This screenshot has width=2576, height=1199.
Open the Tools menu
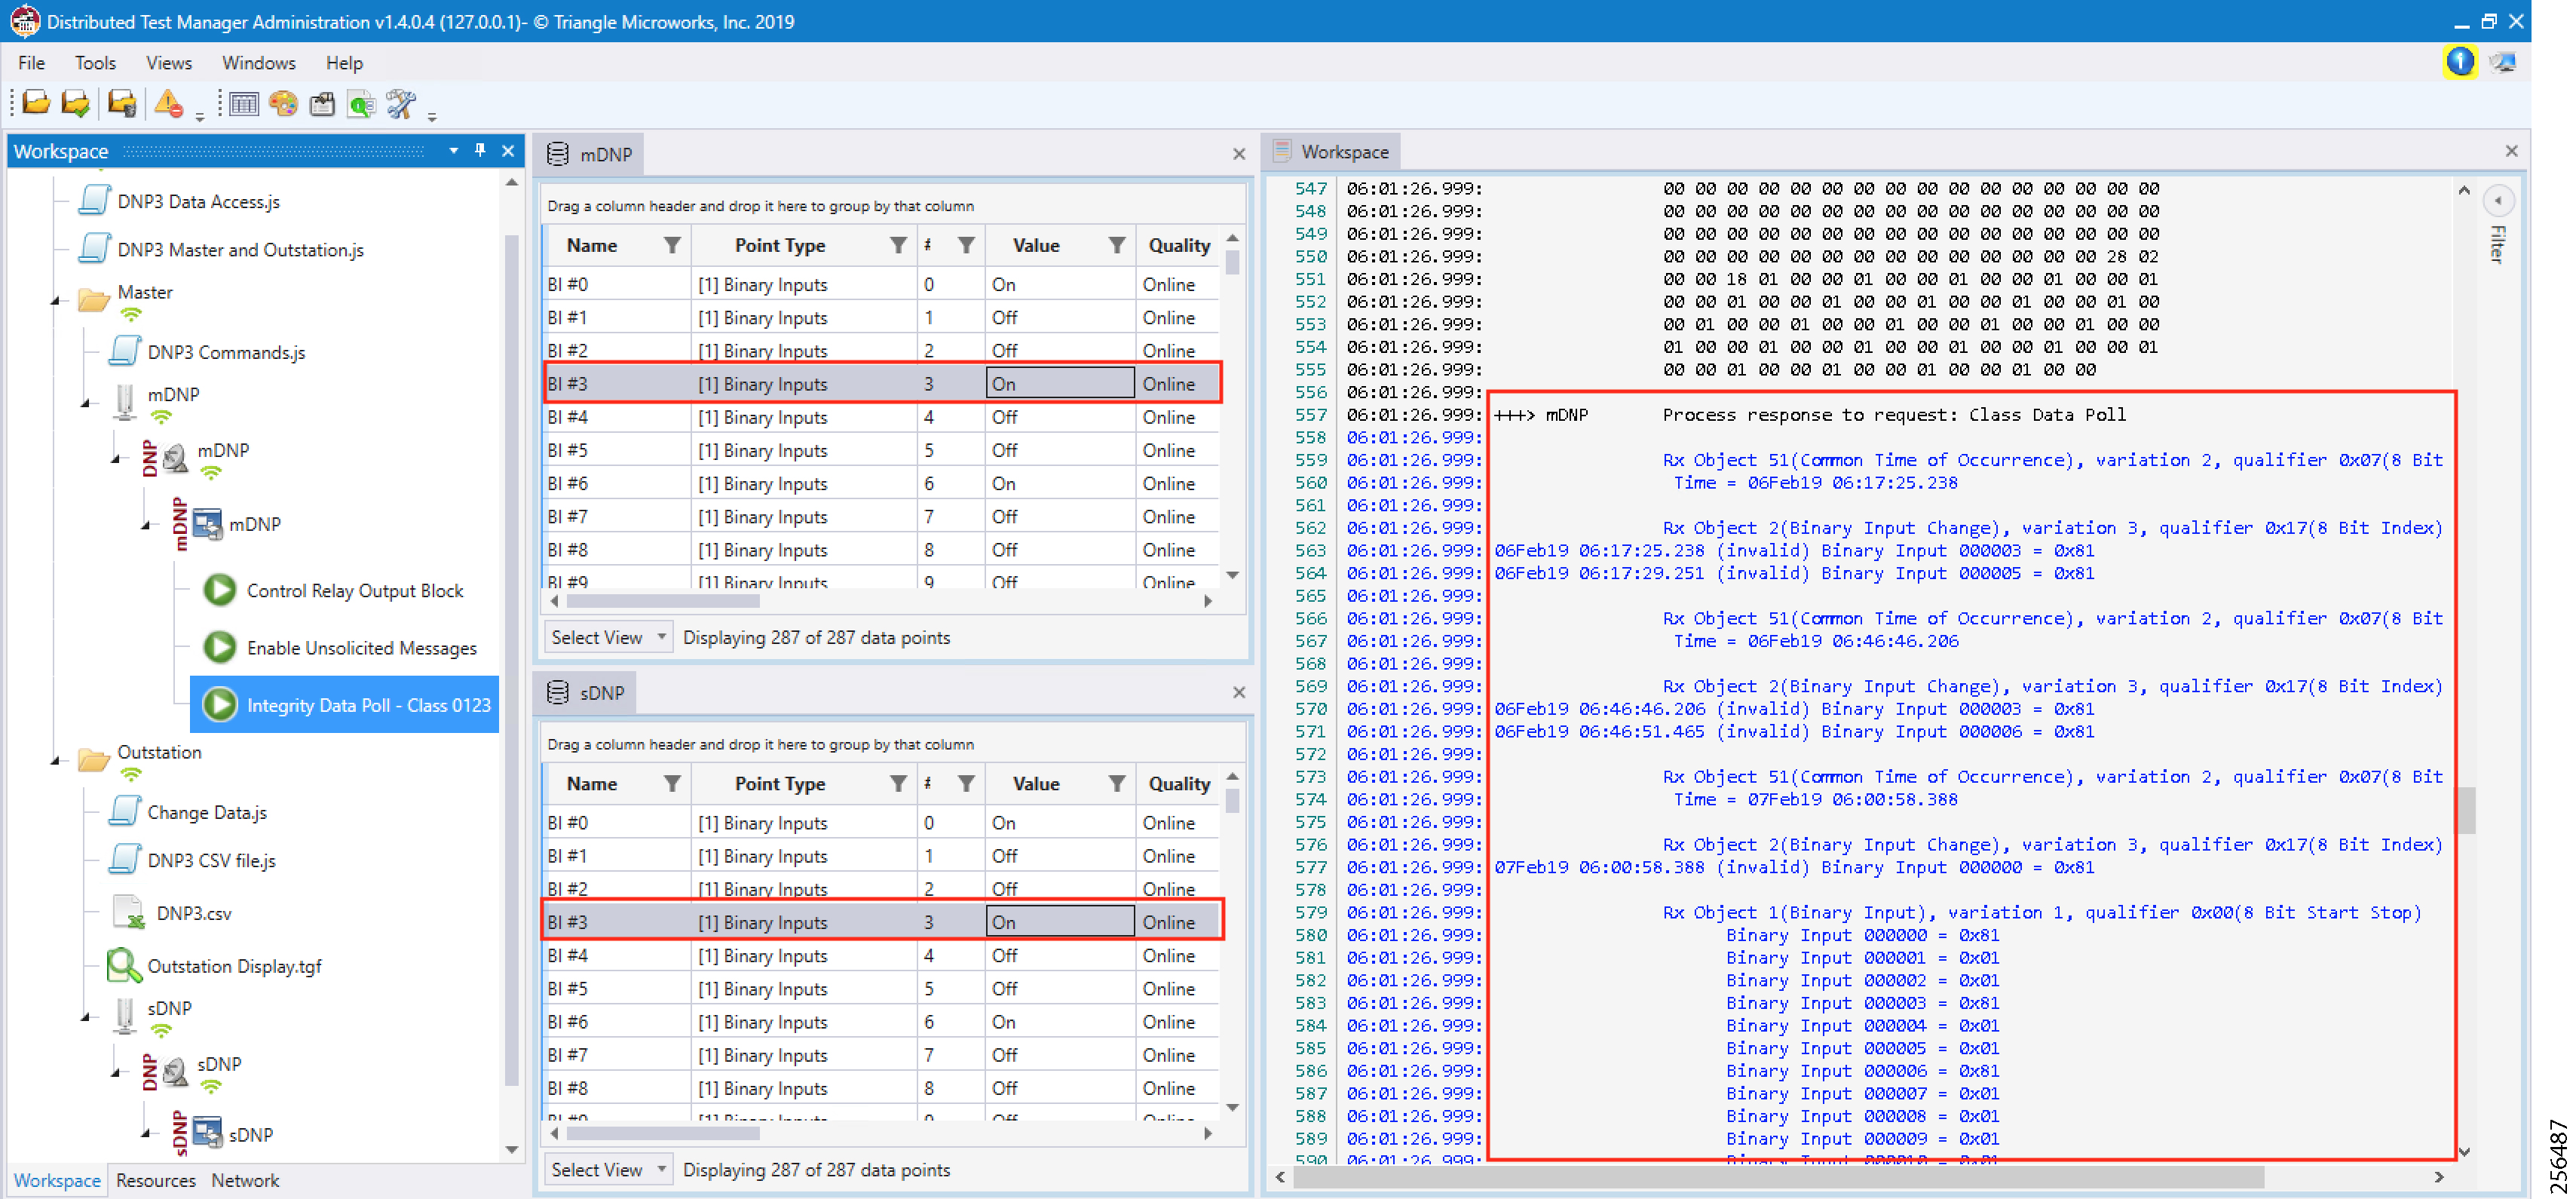(95, 62)
